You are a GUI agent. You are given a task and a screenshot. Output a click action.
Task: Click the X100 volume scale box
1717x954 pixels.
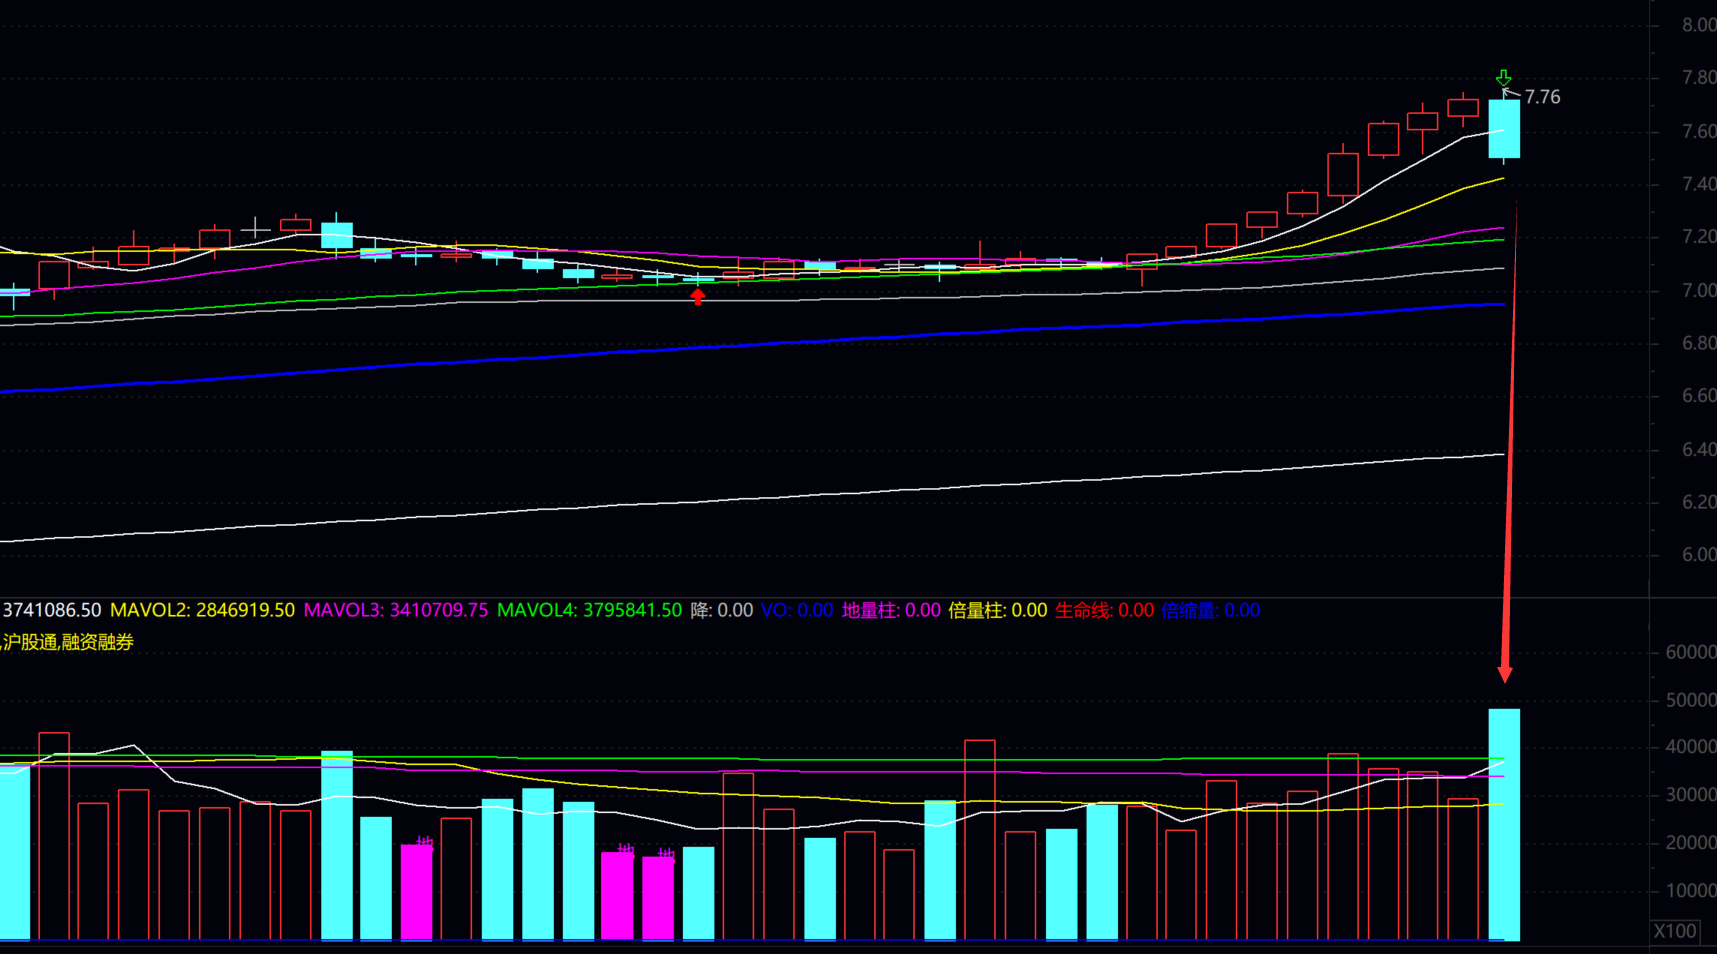tap(1675, 931)
